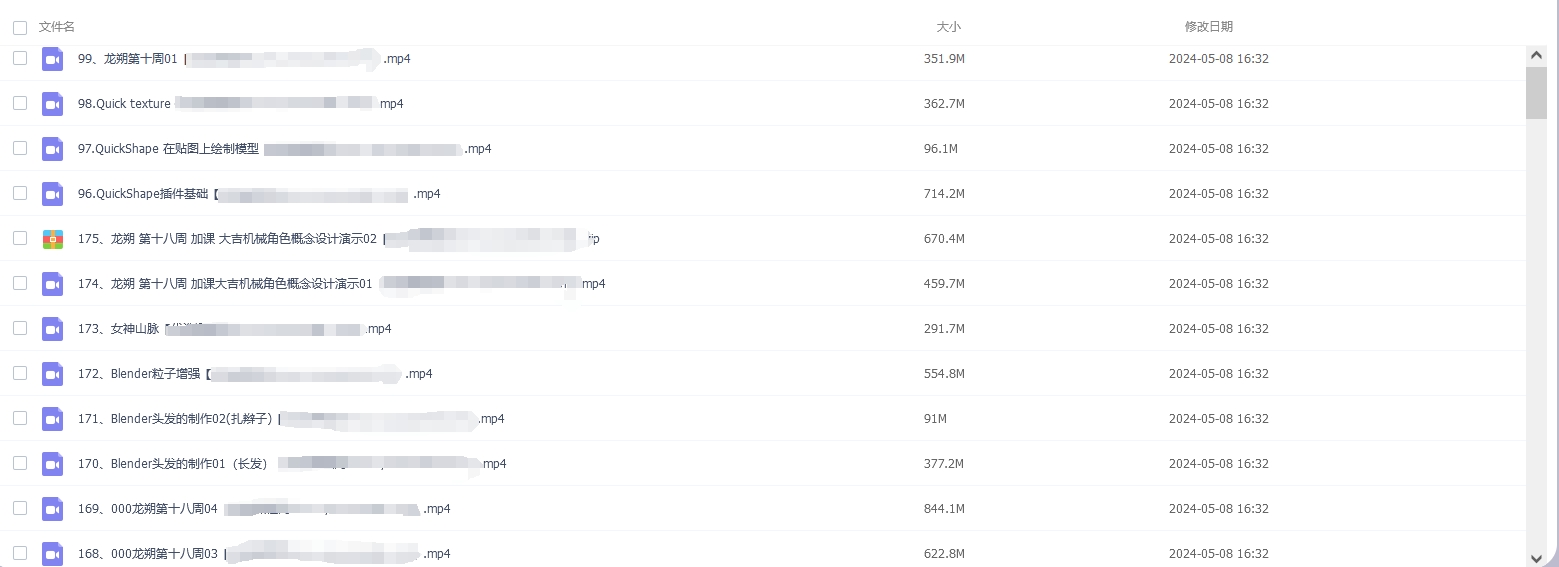The width and height of the screenshot is (1559, 567).
Task: Click the vertical scrollbar thumb
Action: pyautogui.click(x=1537, y=92)
